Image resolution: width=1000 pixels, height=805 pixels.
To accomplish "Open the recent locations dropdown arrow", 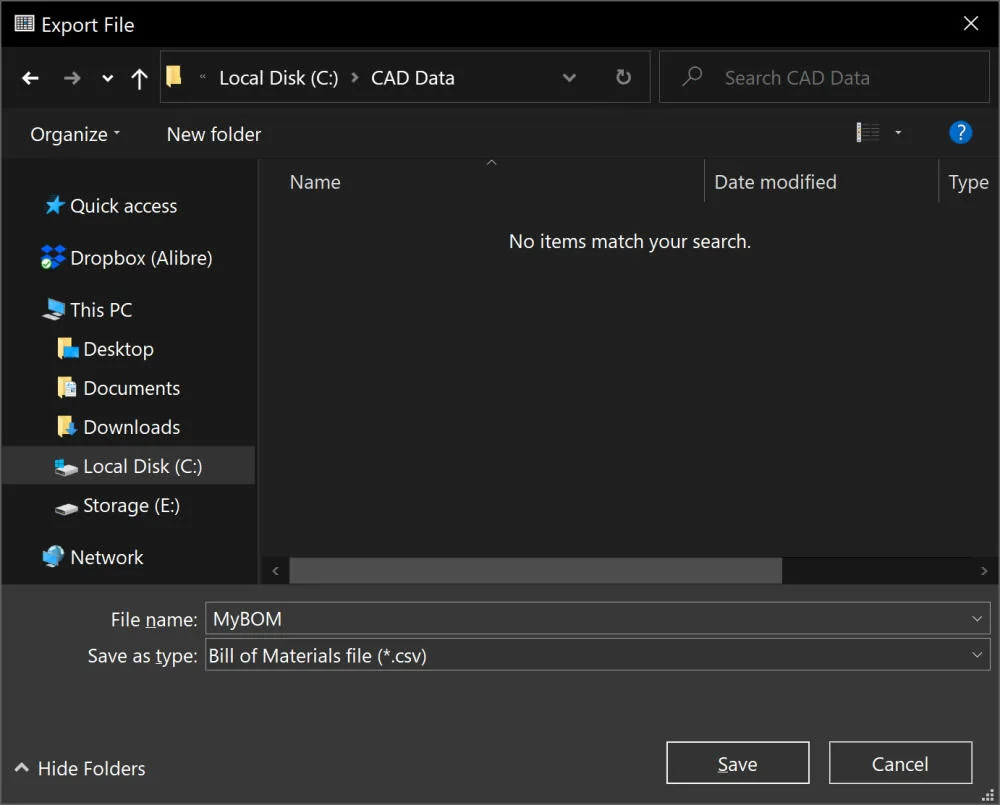I will (107, 78).
